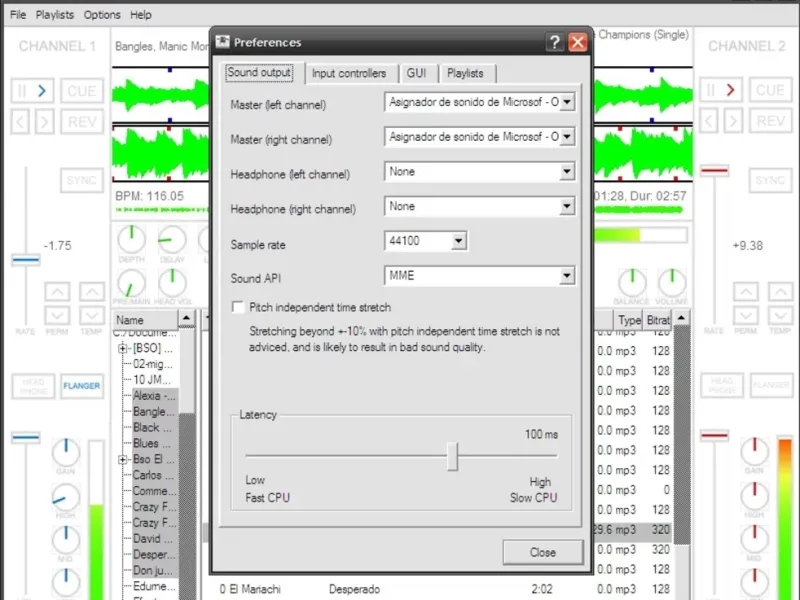Click Channel 2 MID knob
This screenshot has height=600, width=800.
click(754, 539)
